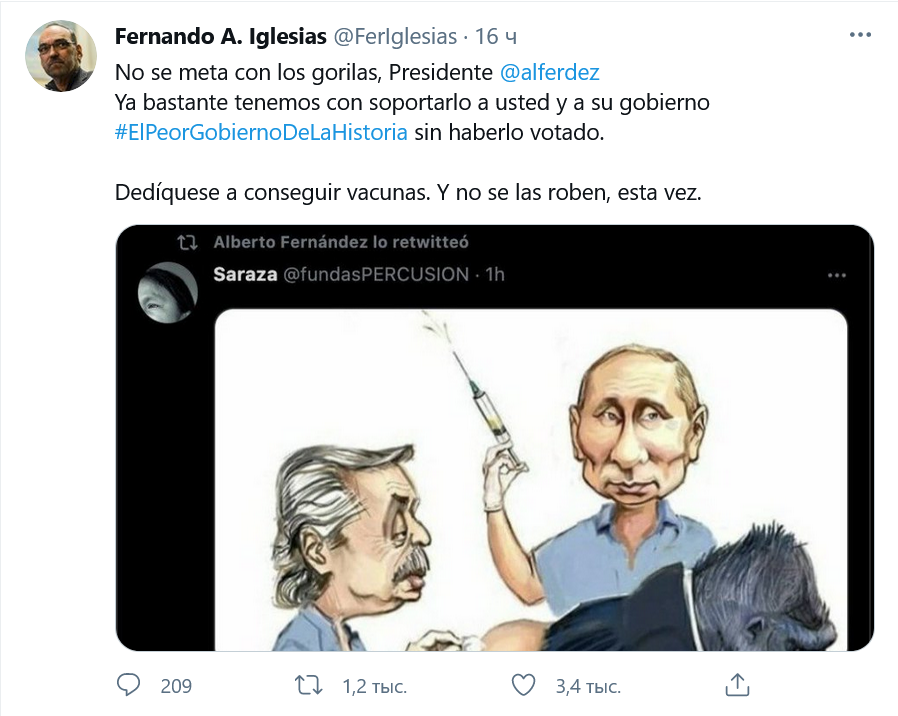Open the attached cartoon image in the tweet

[530, 480]
